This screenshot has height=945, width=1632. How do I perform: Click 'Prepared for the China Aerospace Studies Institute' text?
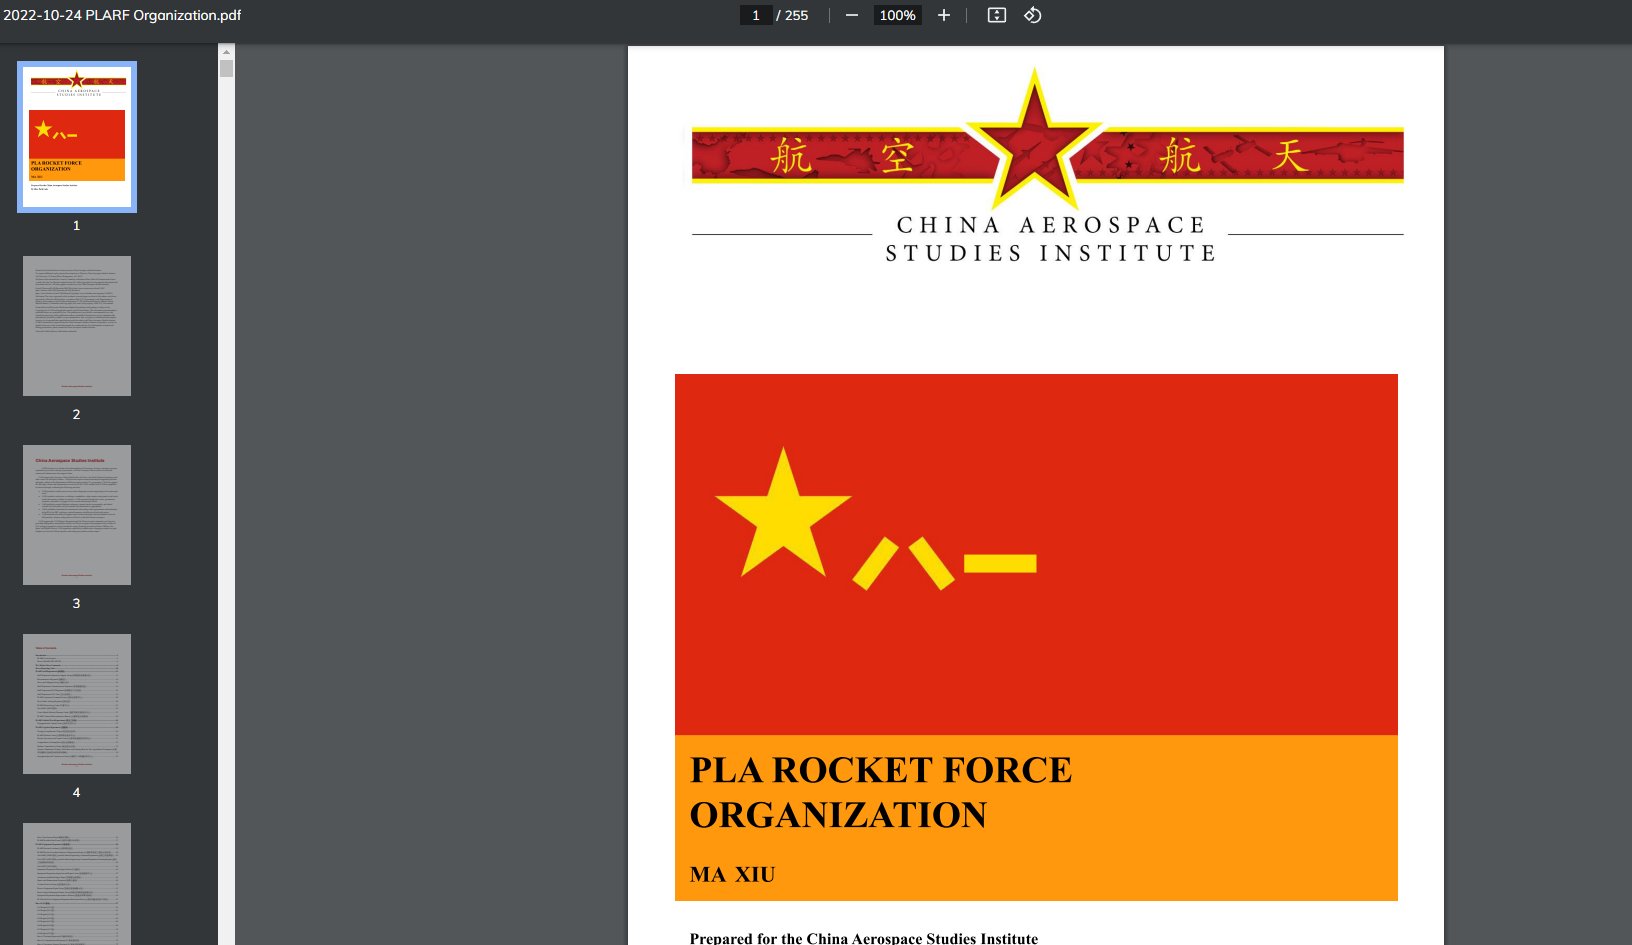tap(864, 938)
